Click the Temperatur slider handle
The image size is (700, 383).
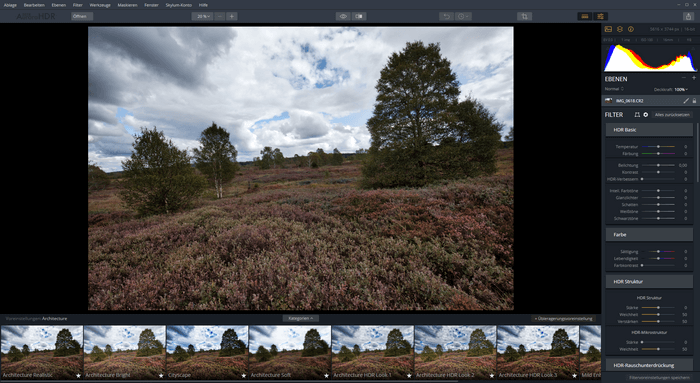(x=658, y=146)
